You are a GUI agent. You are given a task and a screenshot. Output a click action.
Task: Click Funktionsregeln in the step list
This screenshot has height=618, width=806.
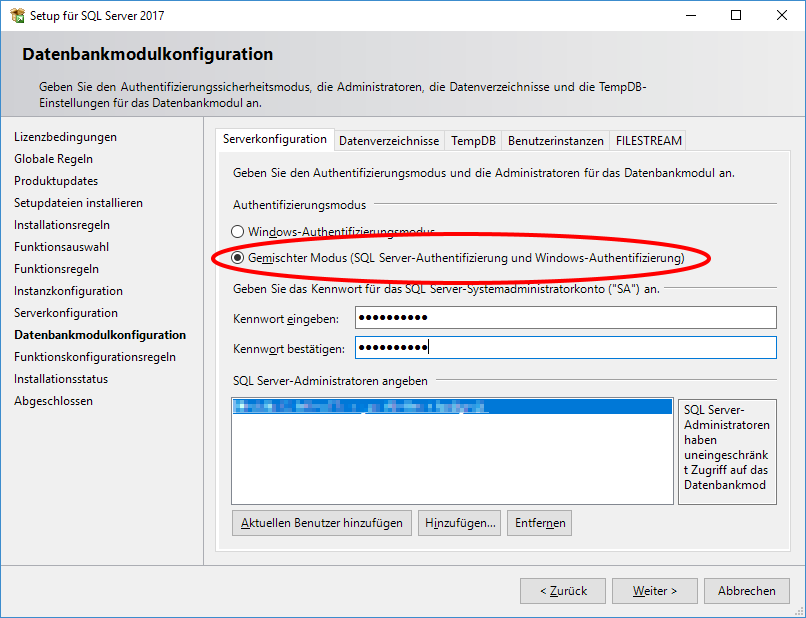pos(57,269)
